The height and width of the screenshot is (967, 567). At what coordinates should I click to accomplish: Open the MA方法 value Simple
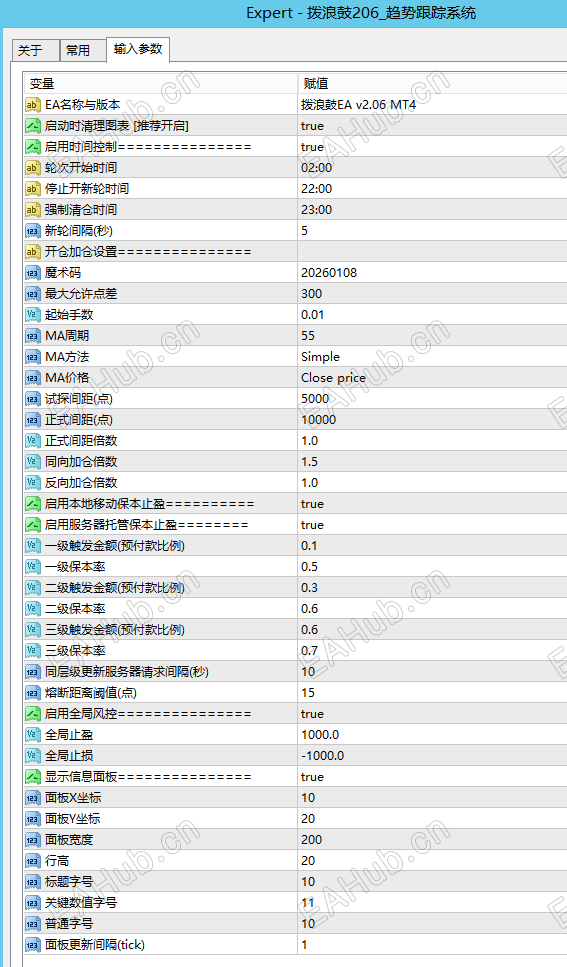(x=320, y=356)
